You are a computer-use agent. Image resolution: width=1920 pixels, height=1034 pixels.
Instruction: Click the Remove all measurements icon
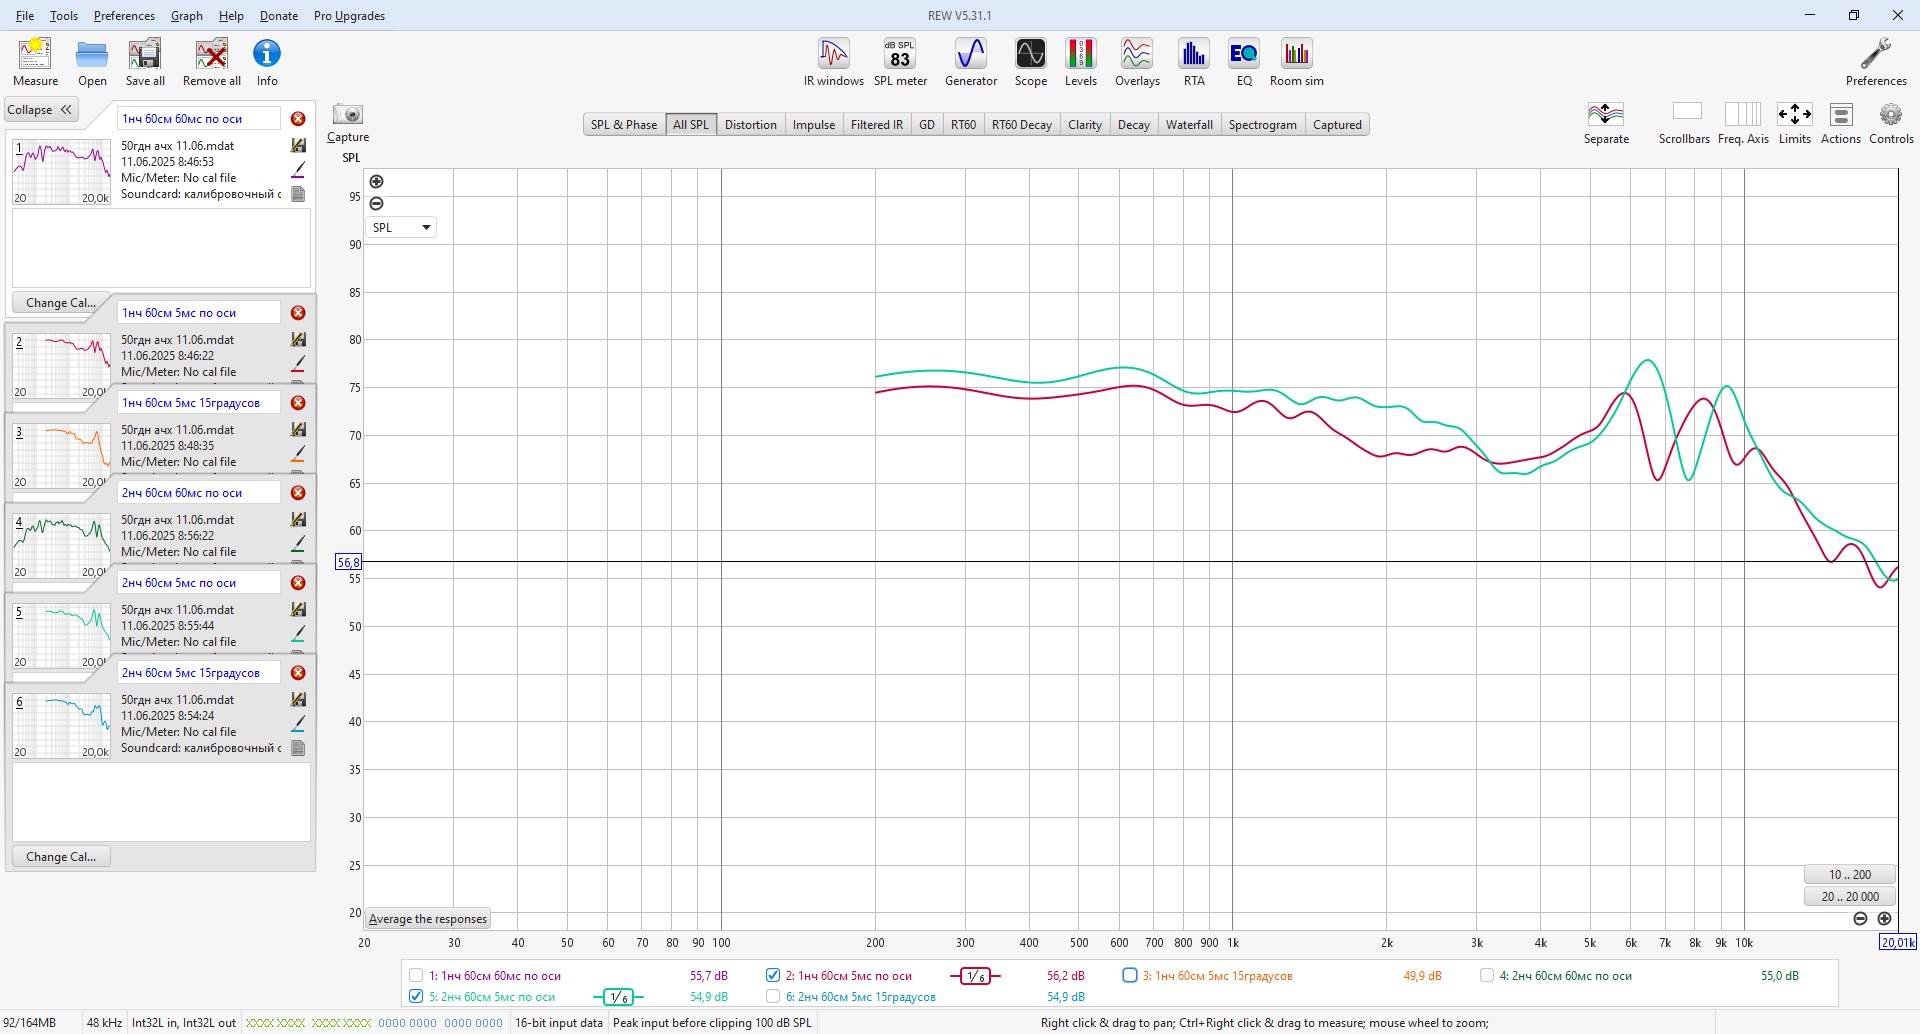(x=212, y=62)
